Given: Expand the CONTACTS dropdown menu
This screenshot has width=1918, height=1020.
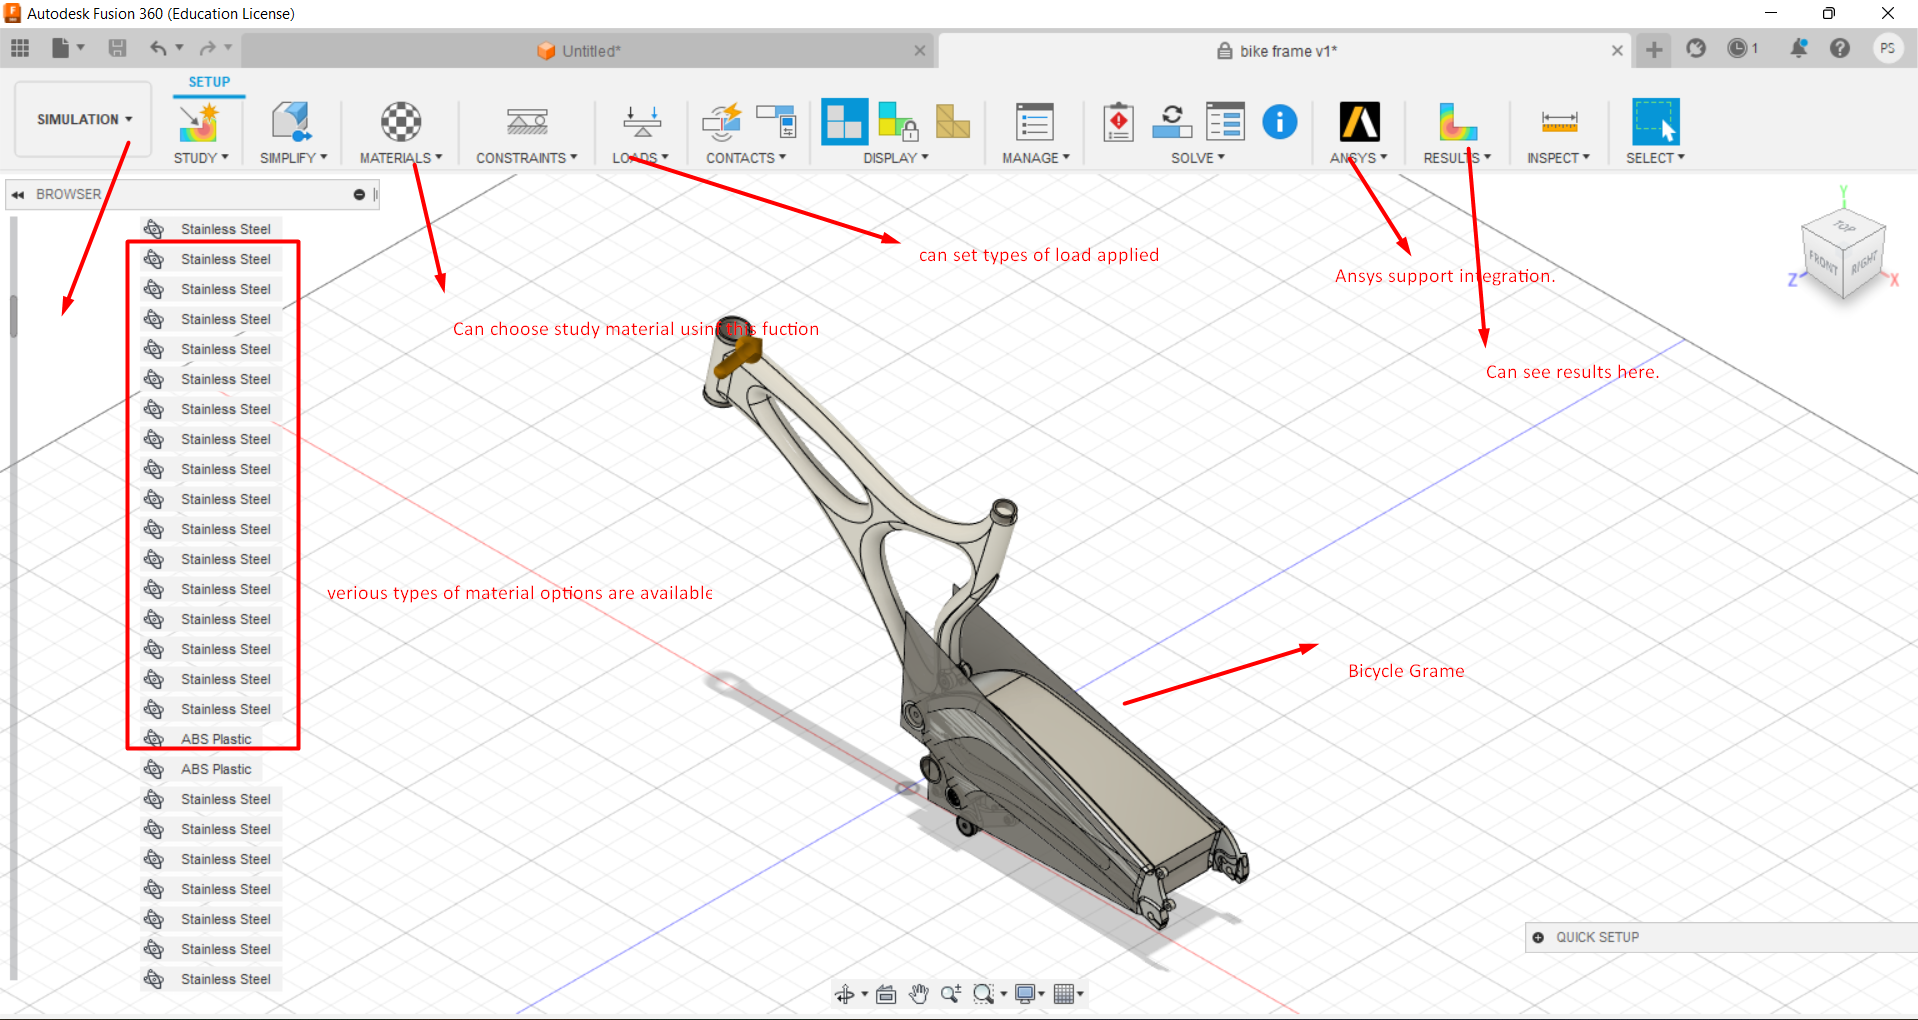Looking at the screenshot, I should tap(746, 158).
